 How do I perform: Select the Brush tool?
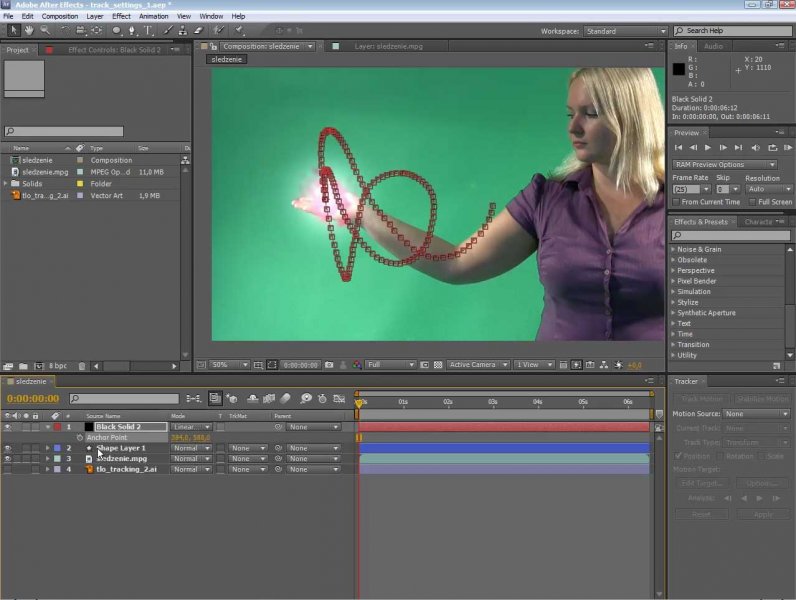click(x=165, y=31)
